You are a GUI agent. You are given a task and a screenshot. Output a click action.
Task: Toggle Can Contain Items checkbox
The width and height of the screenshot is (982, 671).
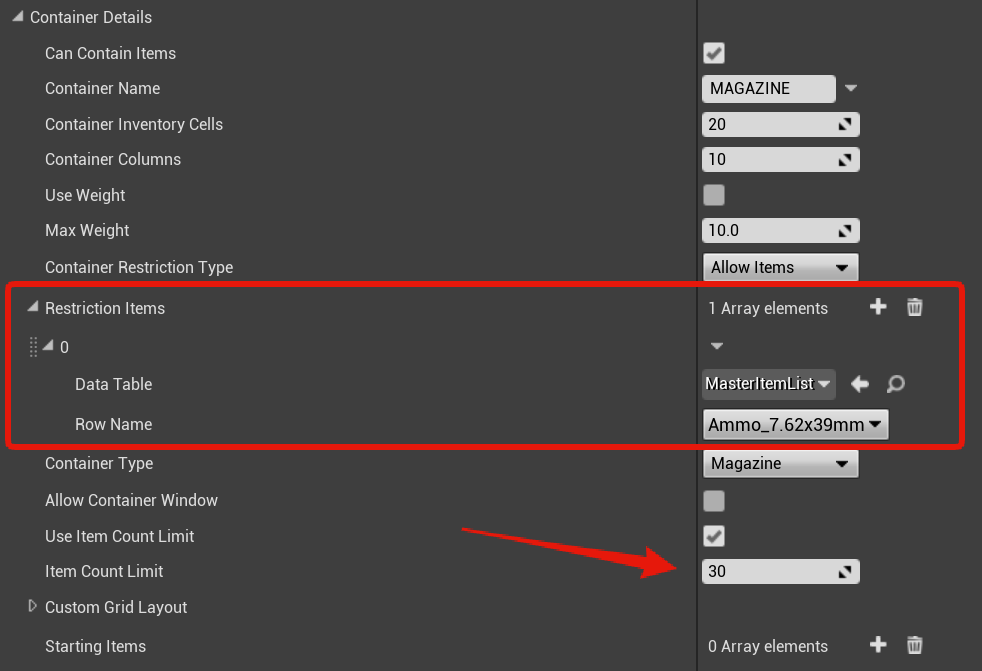coord(714,53)
